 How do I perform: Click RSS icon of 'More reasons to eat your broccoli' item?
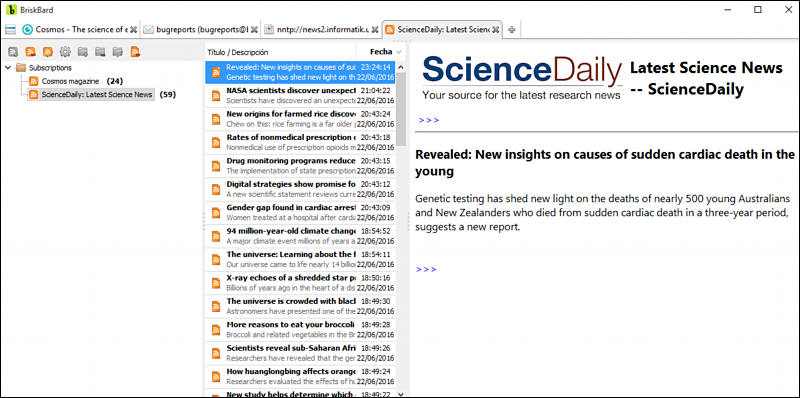pos(216,330)
